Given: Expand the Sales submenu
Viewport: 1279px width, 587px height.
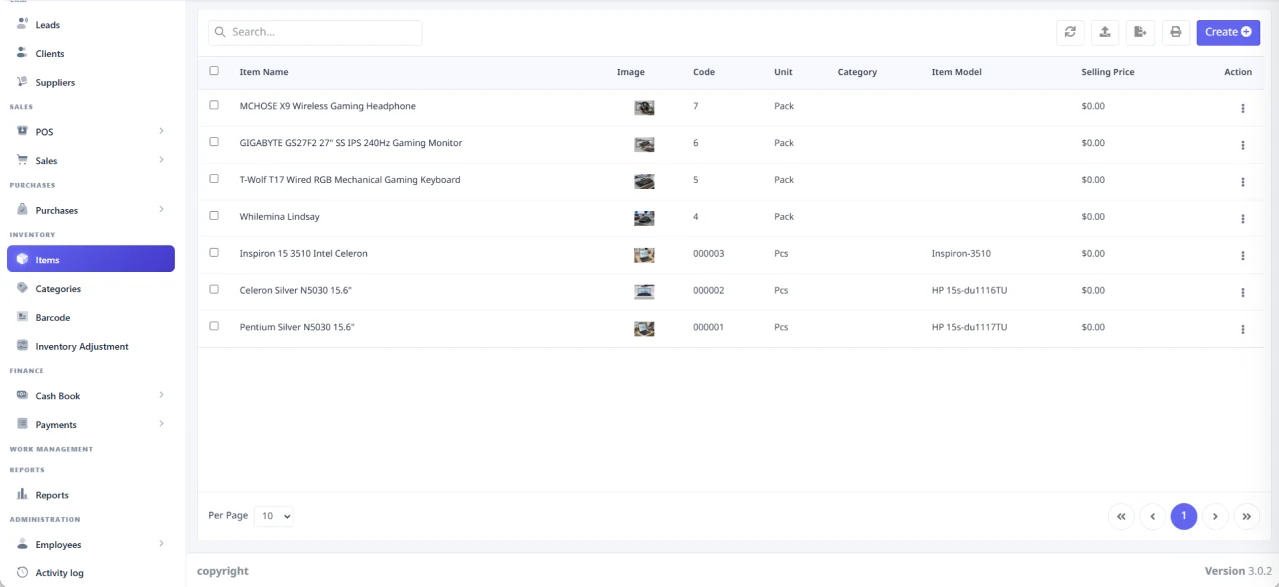Looking at the screenshot, I should tap(161, 160).
